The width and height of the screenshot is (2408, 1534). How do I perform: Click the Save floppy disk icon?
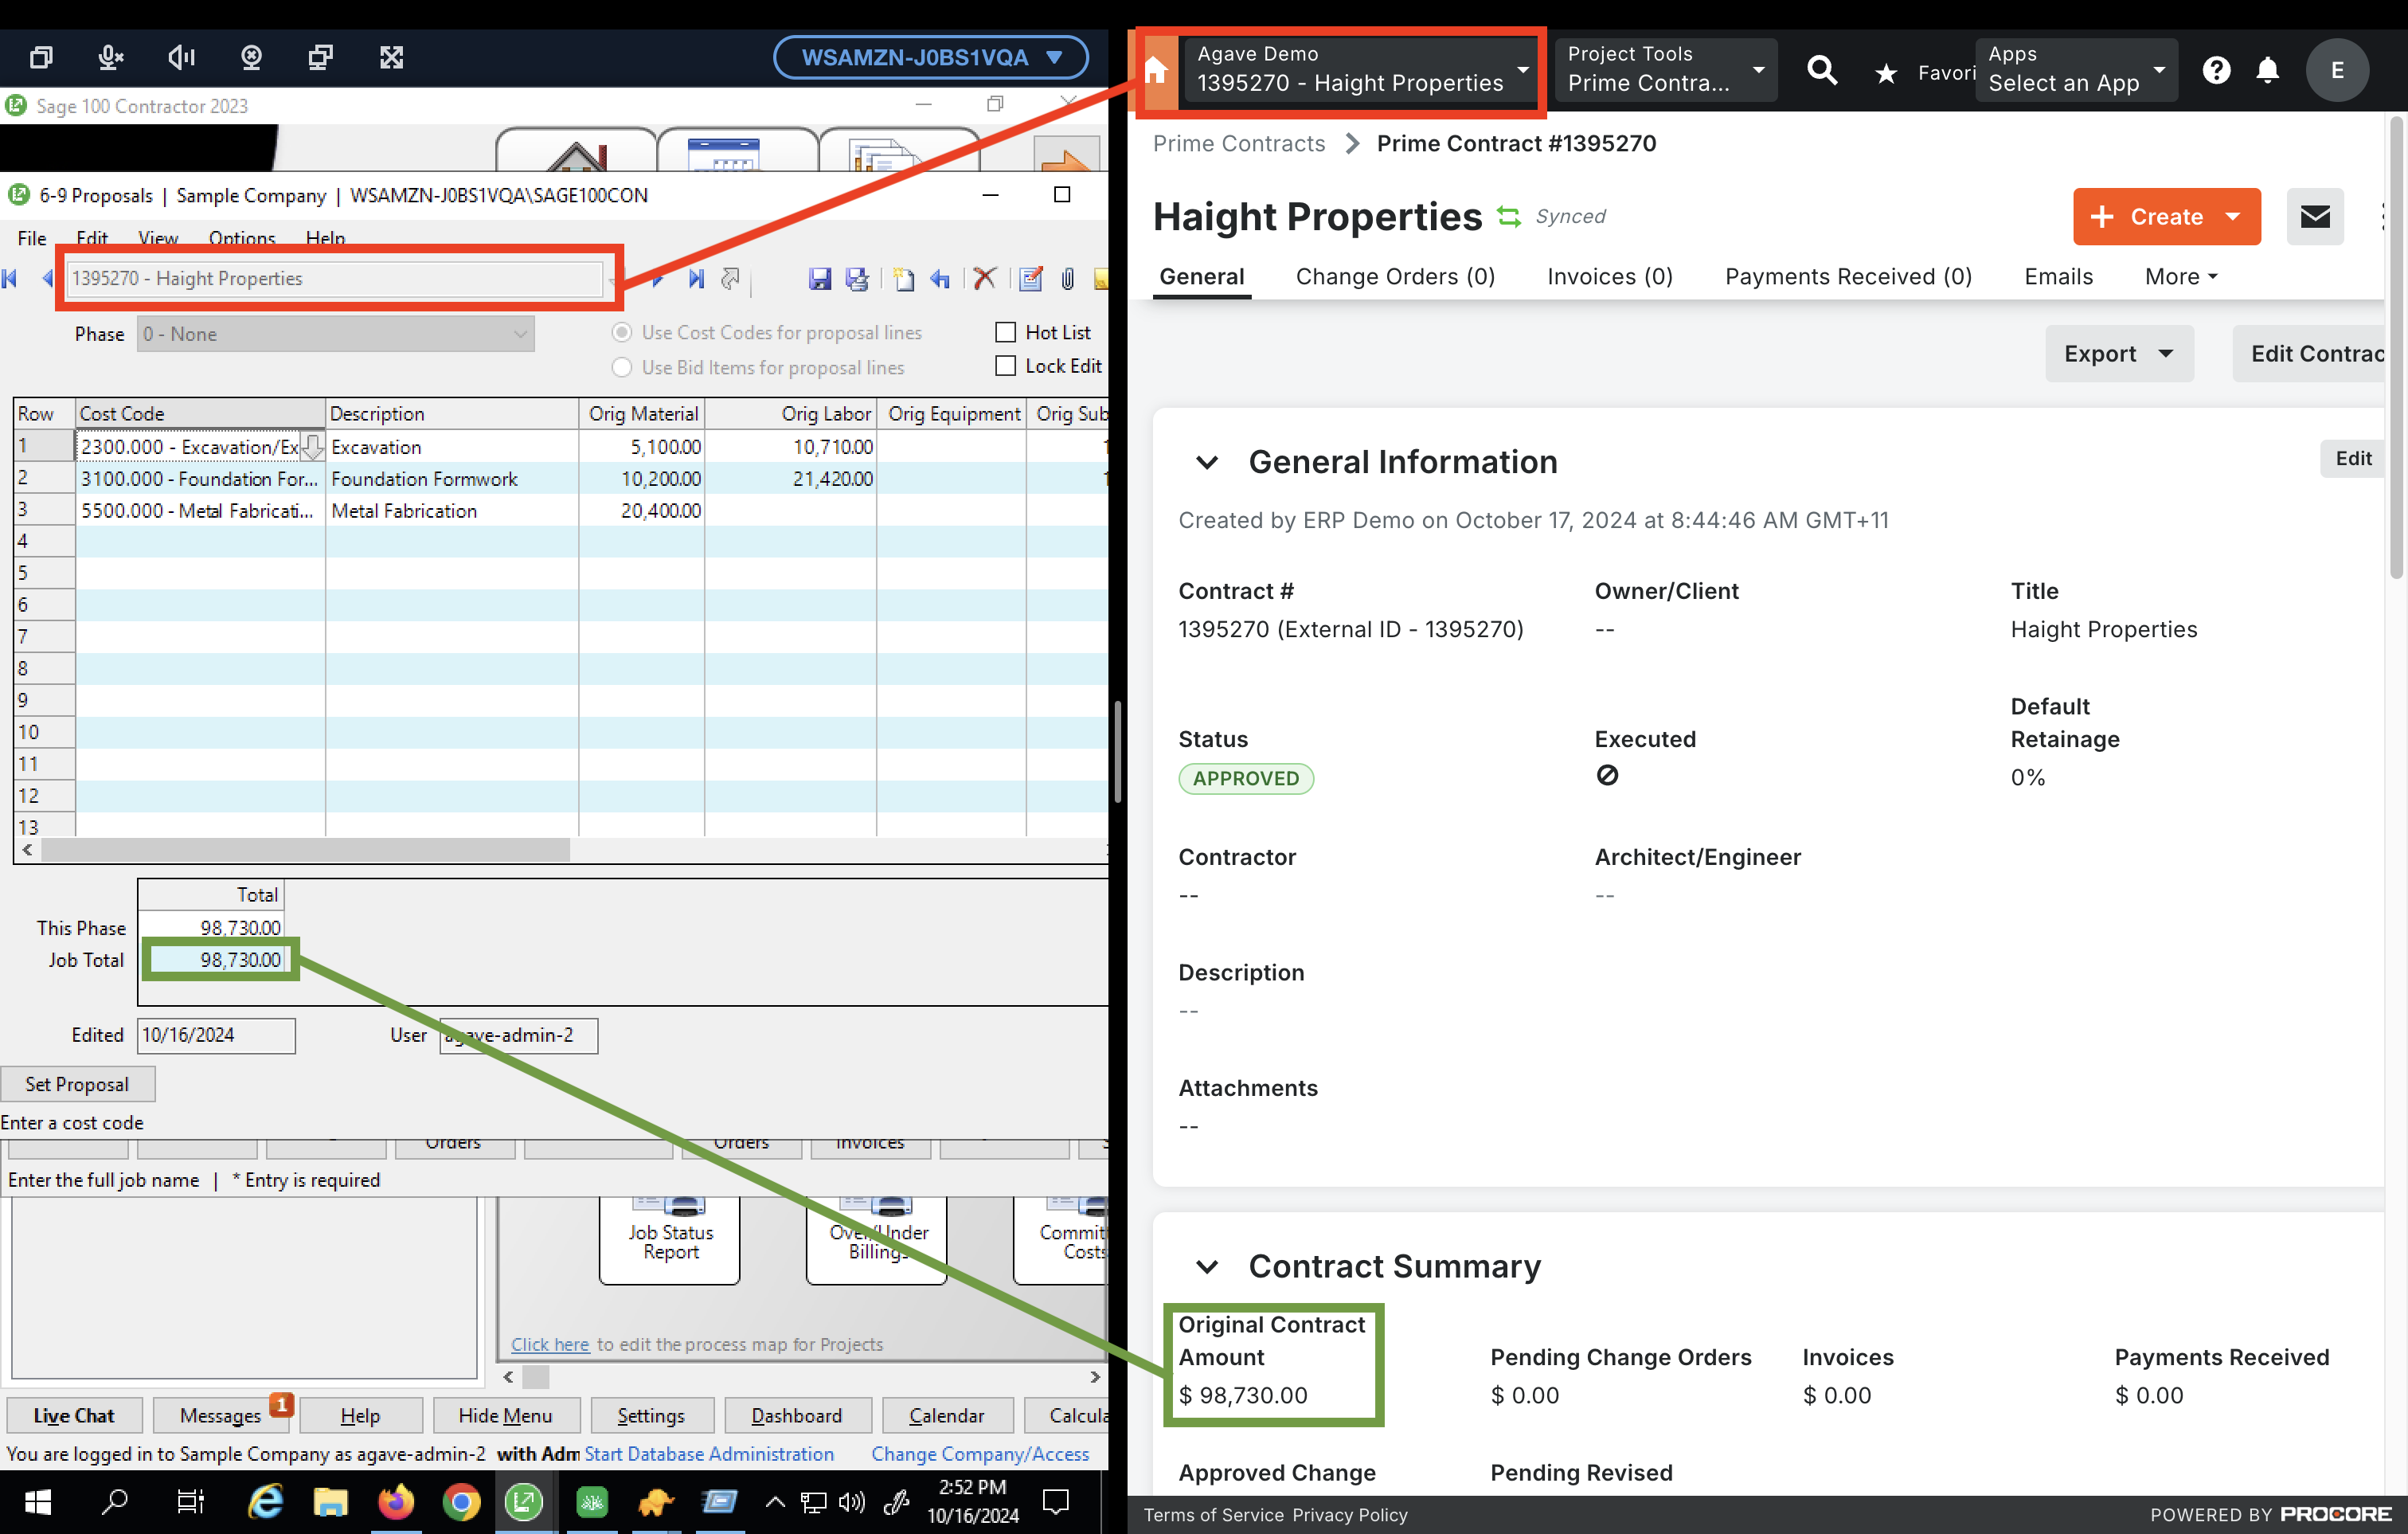click(x=820, y=279)
